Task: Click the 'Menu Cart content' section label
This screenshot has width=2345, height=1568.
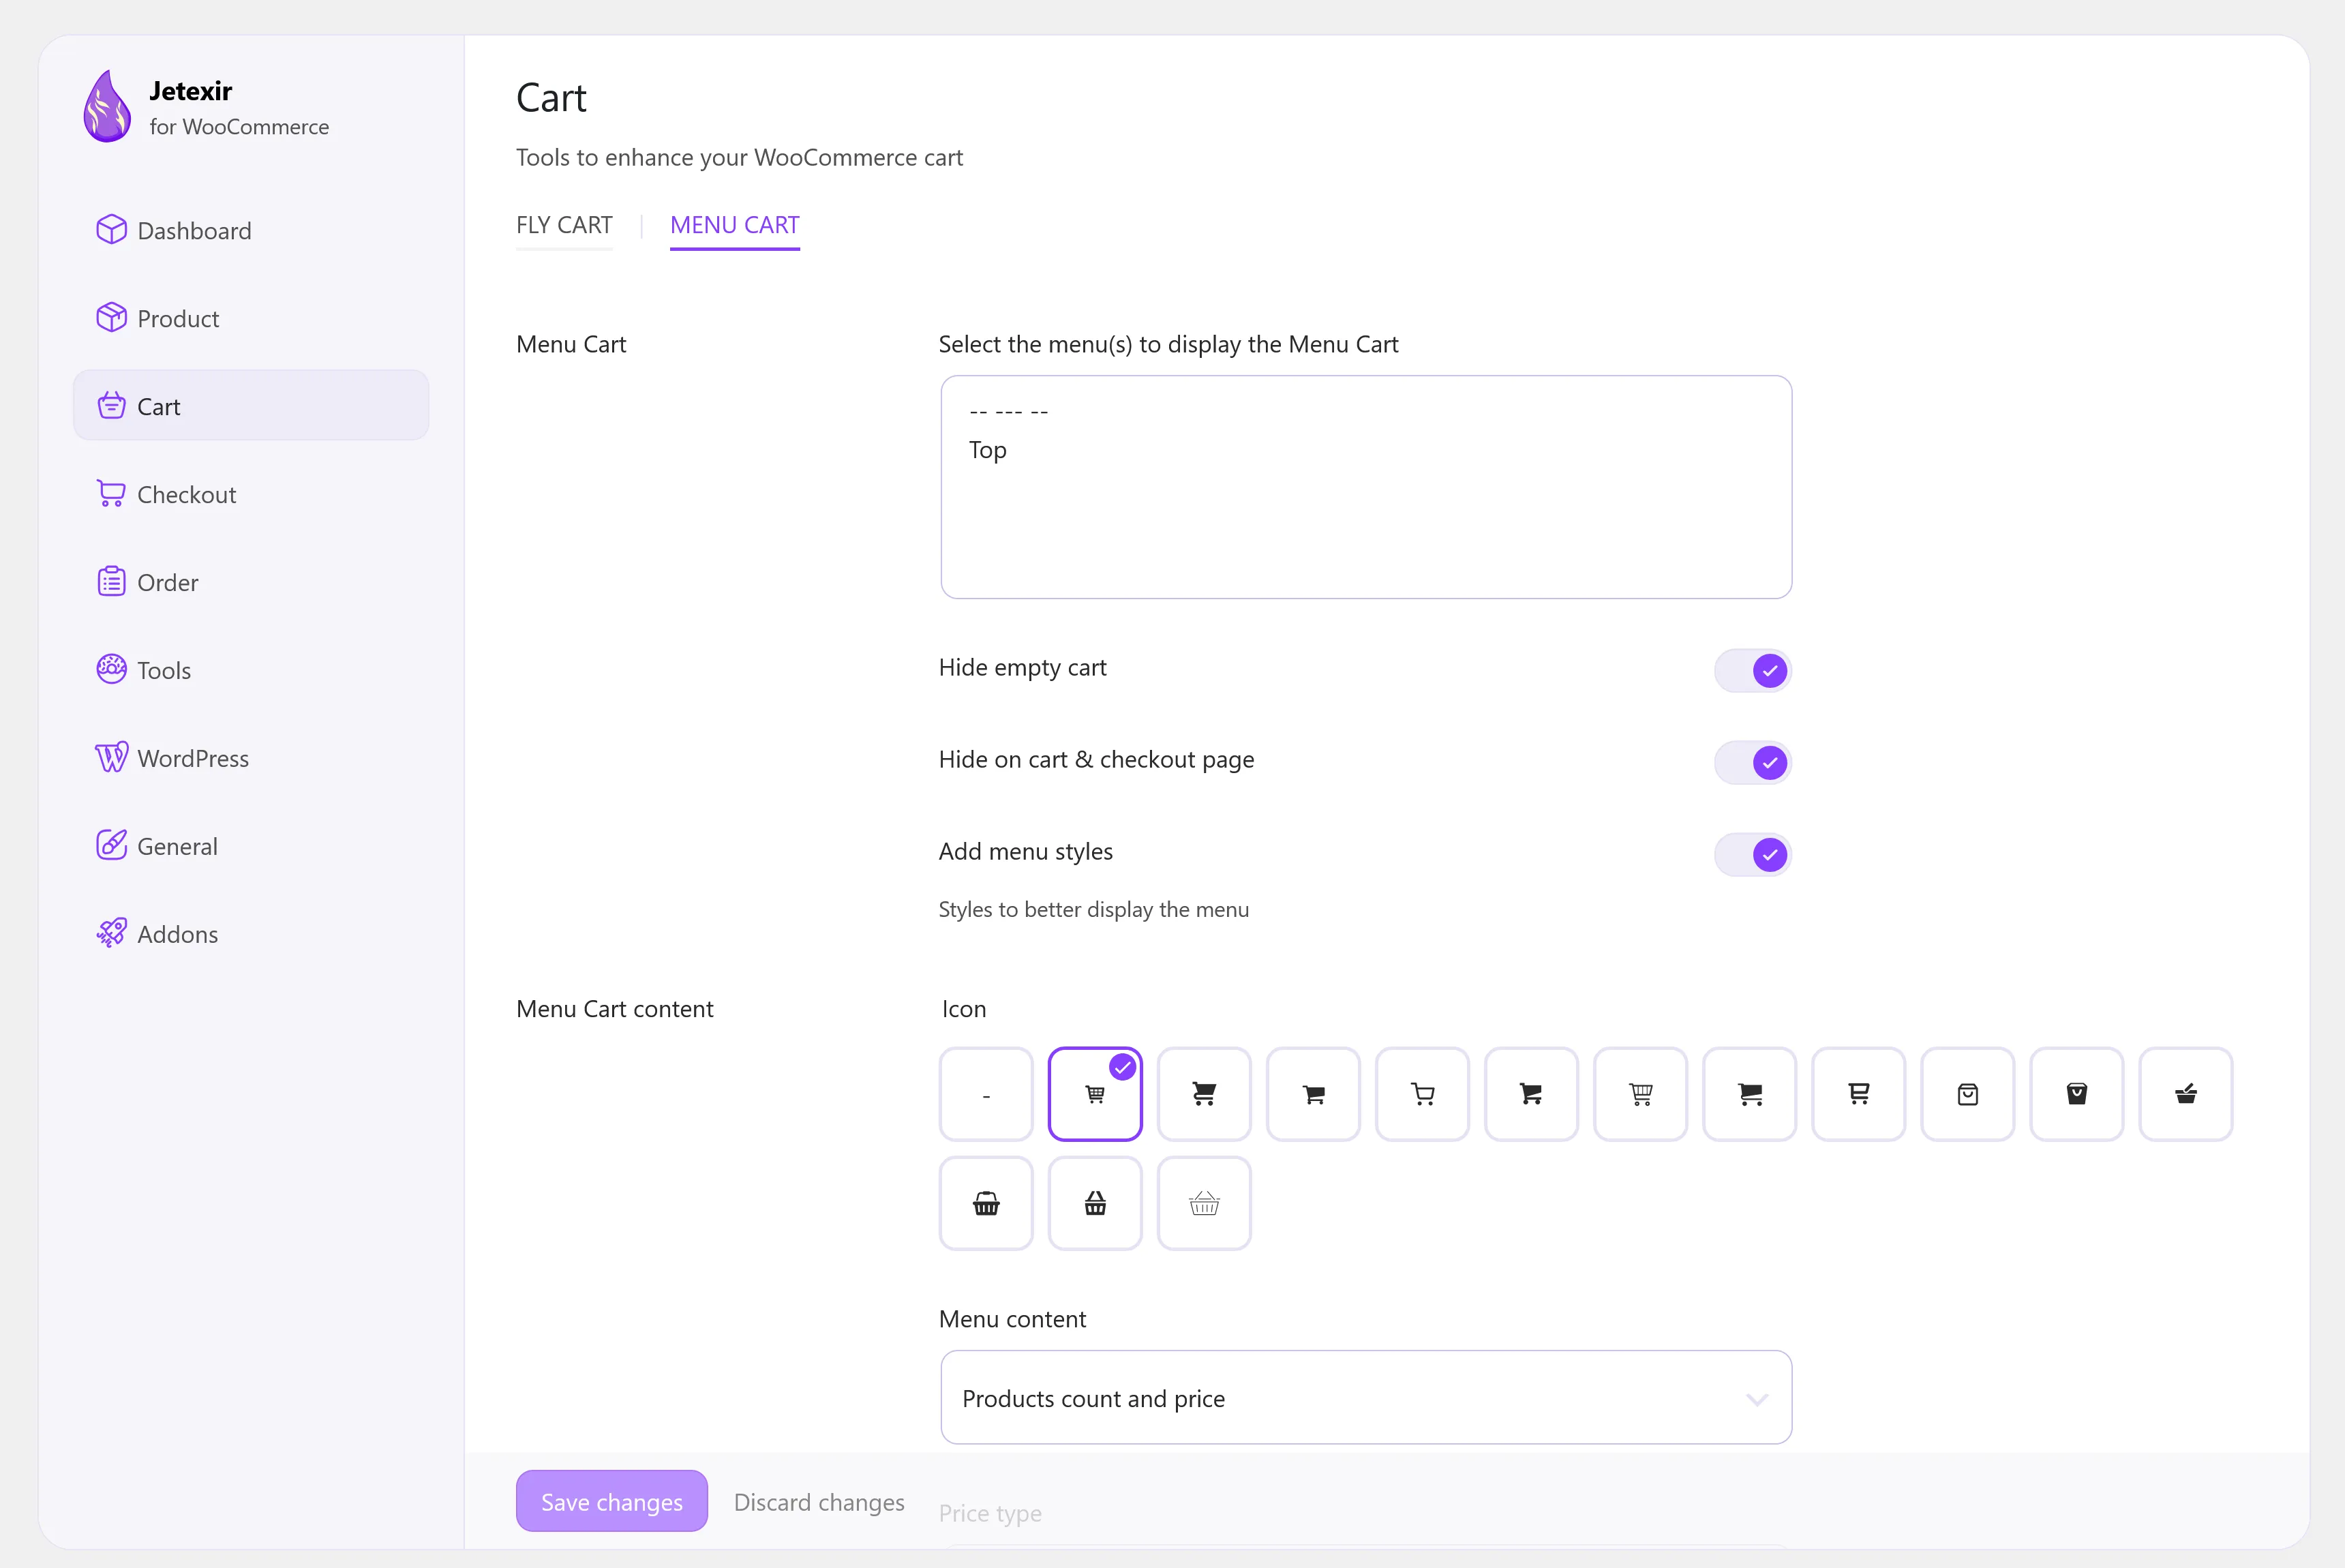Action: (x=615, y=1008)
